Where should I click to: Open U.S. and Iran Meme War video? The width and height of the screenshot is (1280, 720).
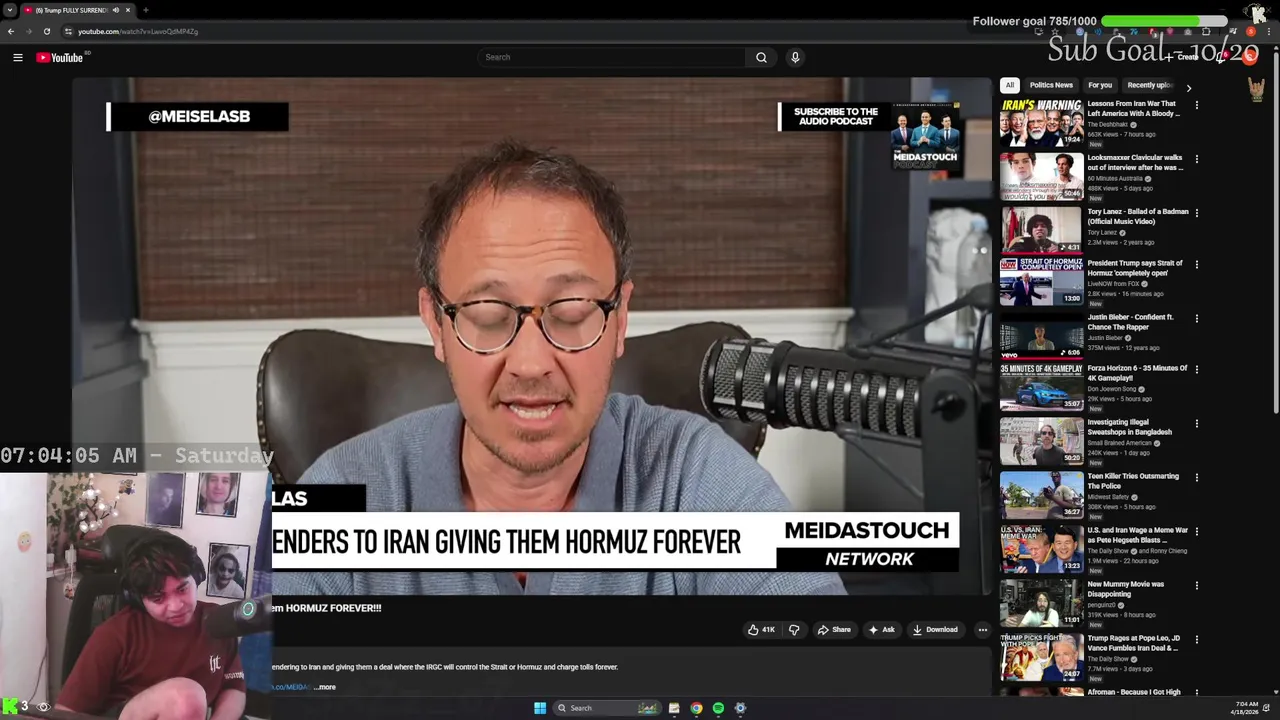(x=1138, y=535)
